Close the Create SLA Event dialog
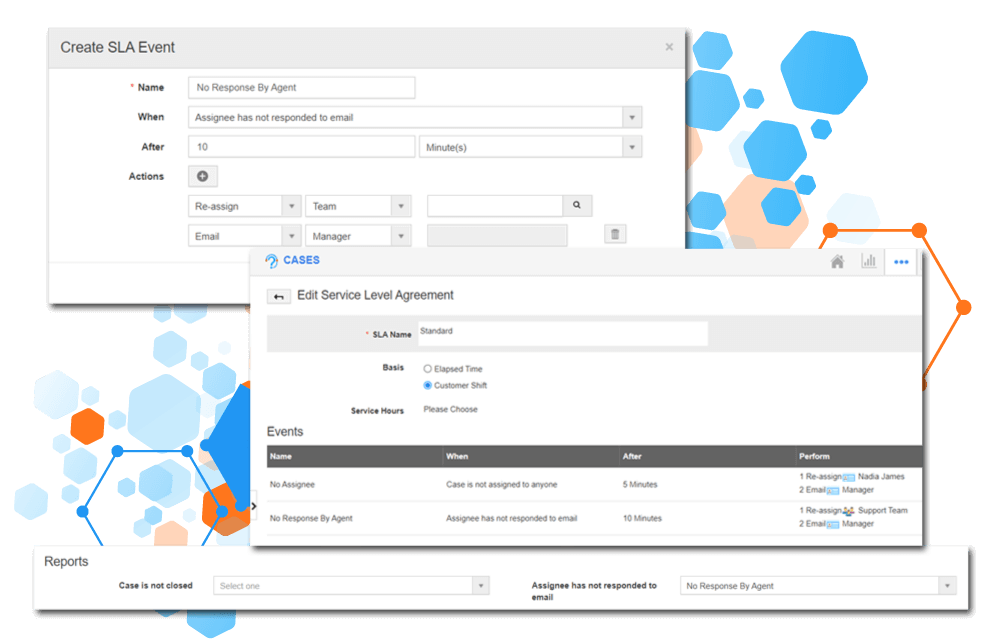 669,47
